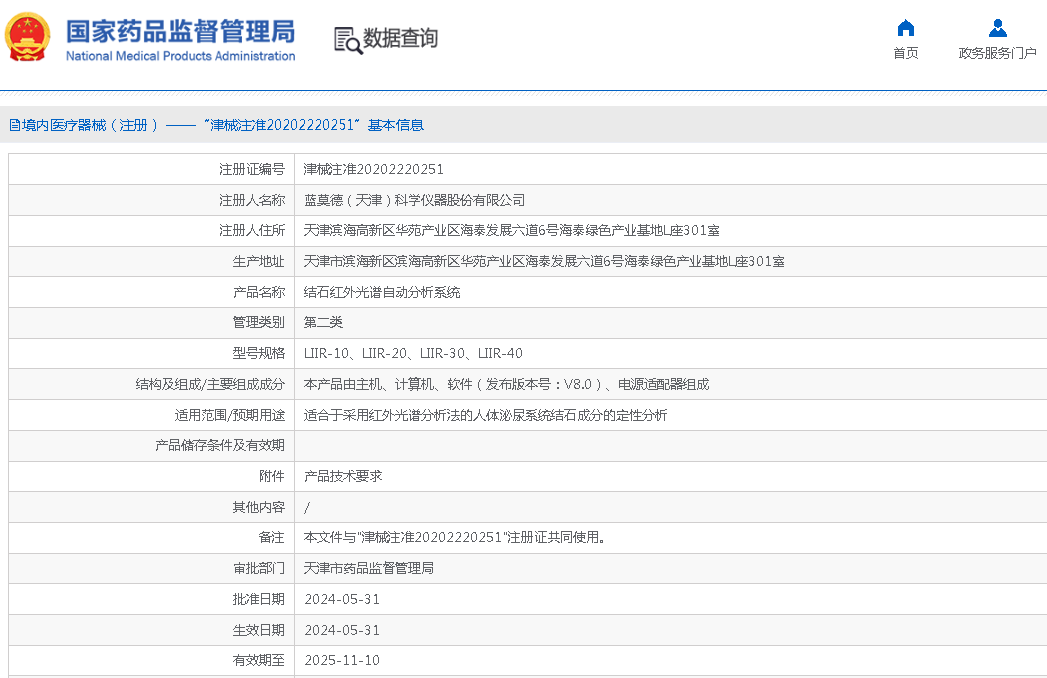This screenshot has height=678, width=1047.
Task: Click the model specification LIIR-10 row value
Action: 412,353
